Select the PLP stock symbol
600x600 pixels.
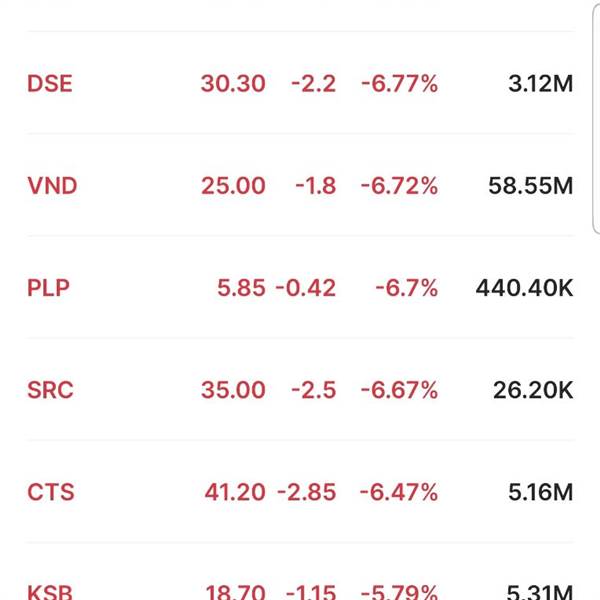(x=49, y=288)
